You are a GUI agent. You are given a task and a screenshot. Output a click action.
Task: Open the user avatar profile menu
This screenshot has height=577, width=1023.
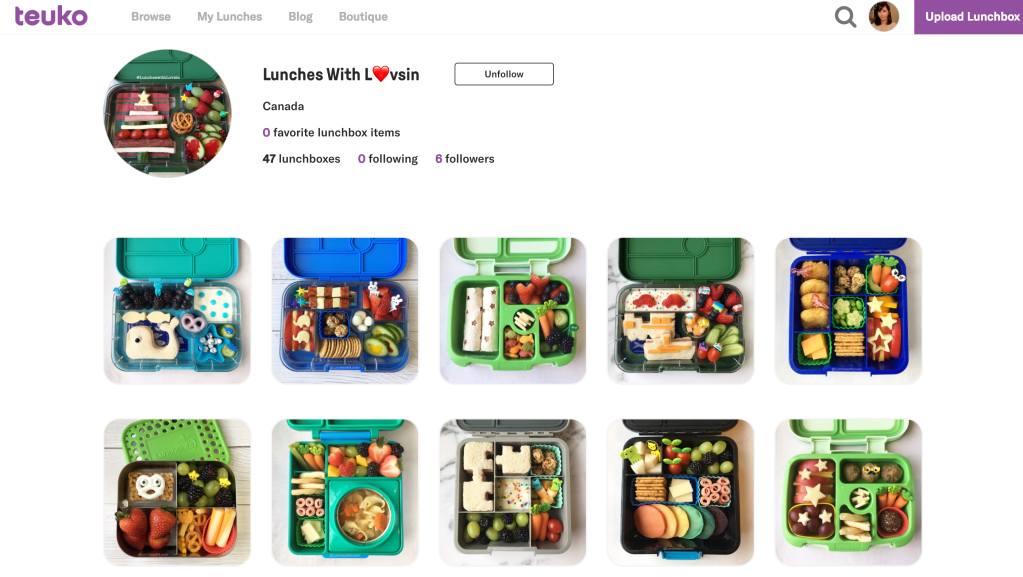click(883, 16)
